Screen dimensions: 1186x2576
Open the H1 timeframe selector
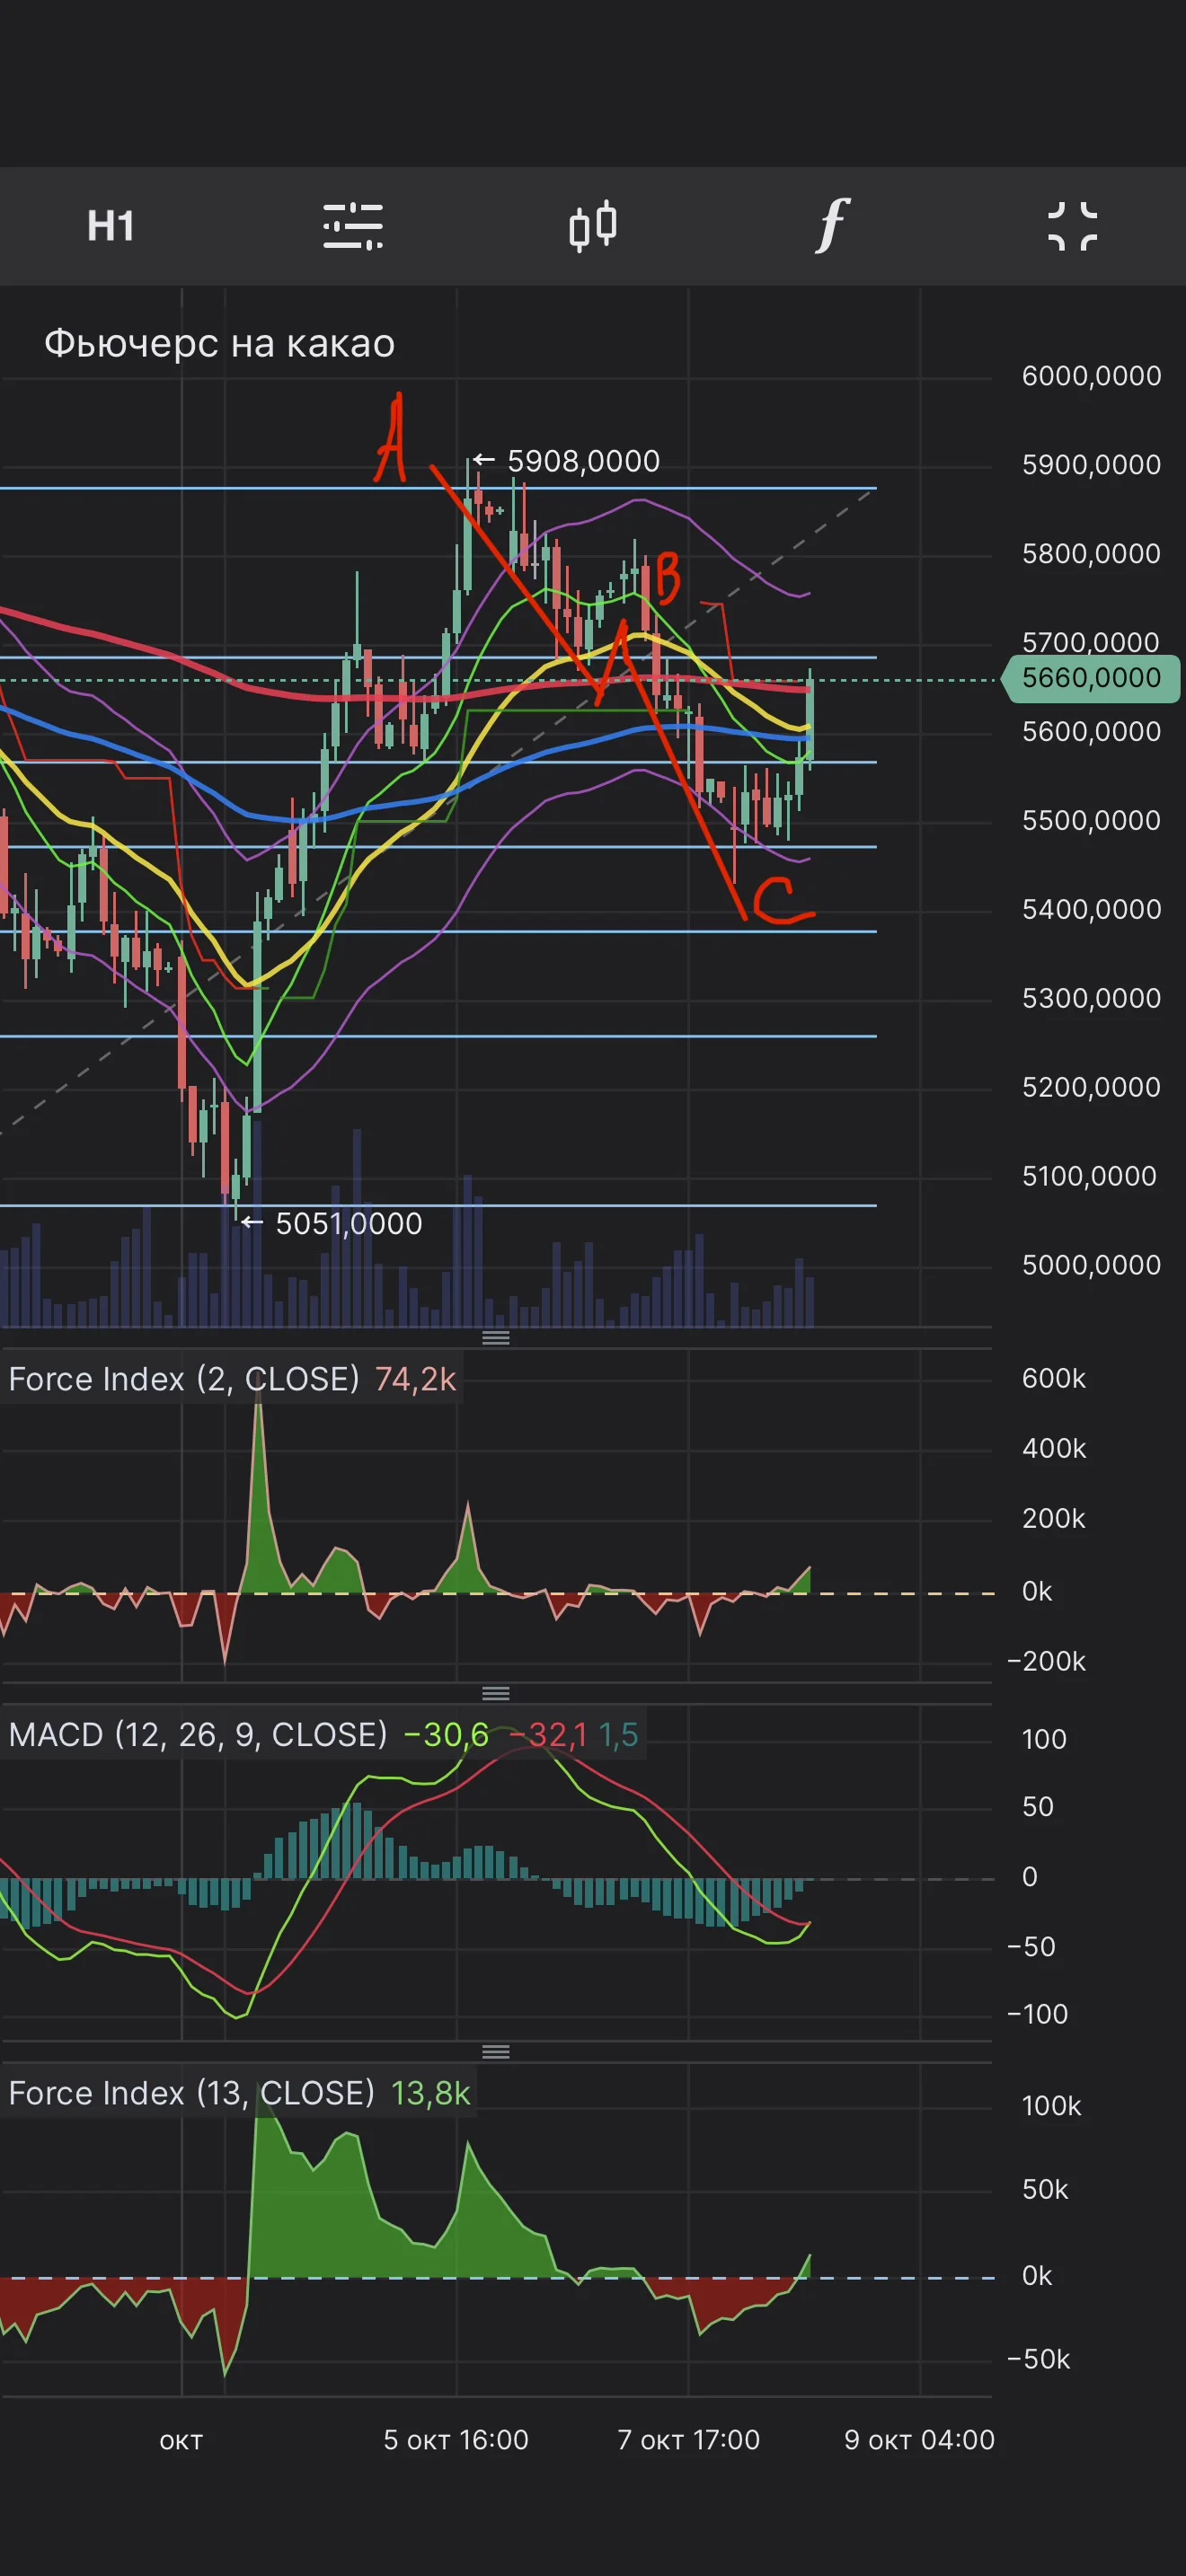(111, 226)
